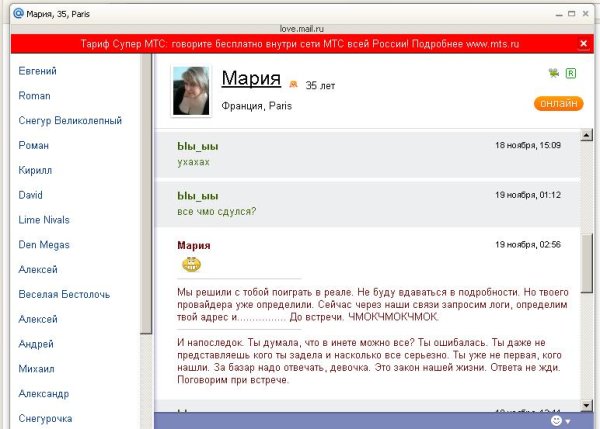
Task: Choose Веселая Бестолочь from contacts
Action: pyautogui.click(x=63, y=295)
